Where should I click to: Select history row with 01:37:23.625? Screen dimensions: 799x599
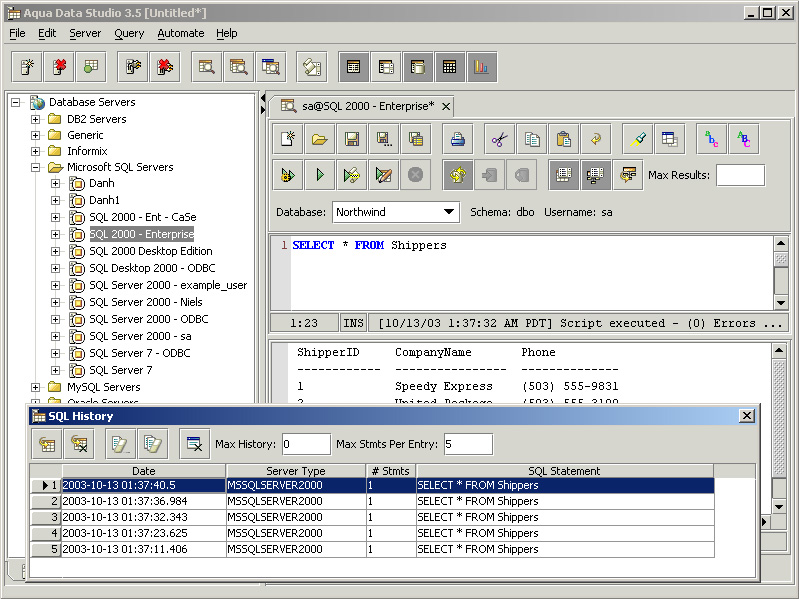tap(143, 533)
